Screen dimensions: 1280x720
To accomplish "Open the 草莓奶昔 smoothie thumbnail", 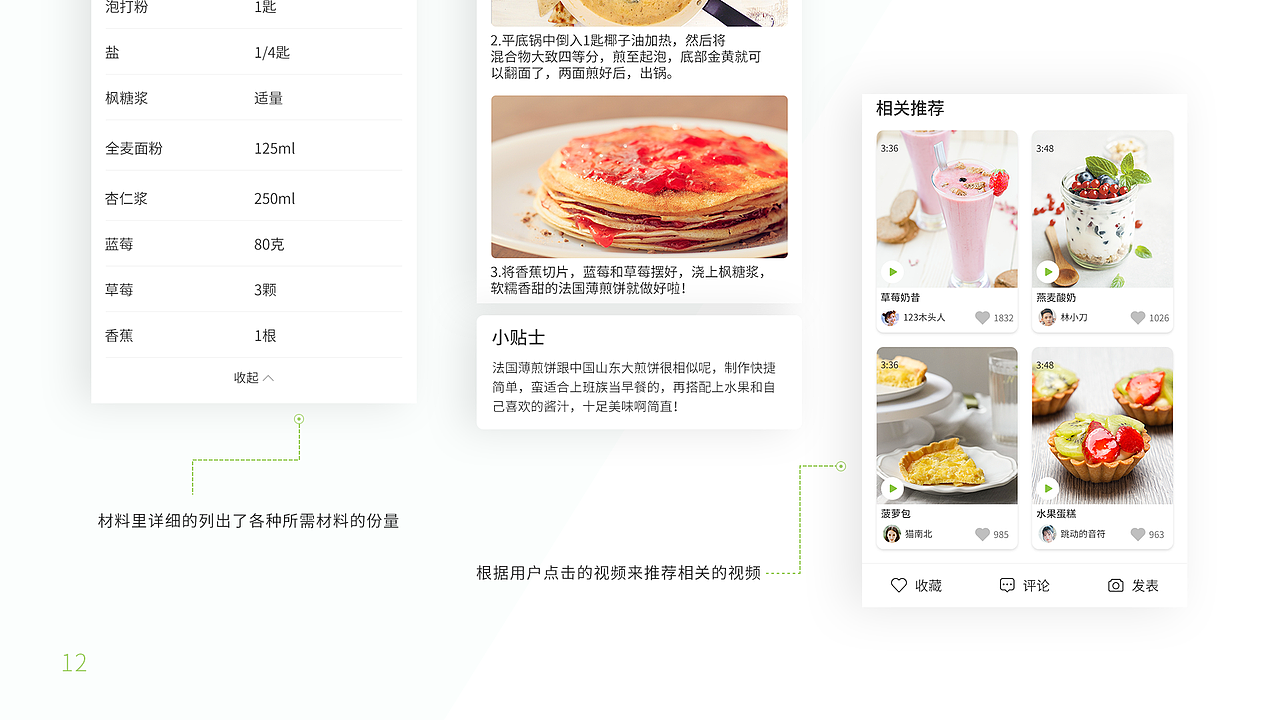I will (x=947, y=209).
